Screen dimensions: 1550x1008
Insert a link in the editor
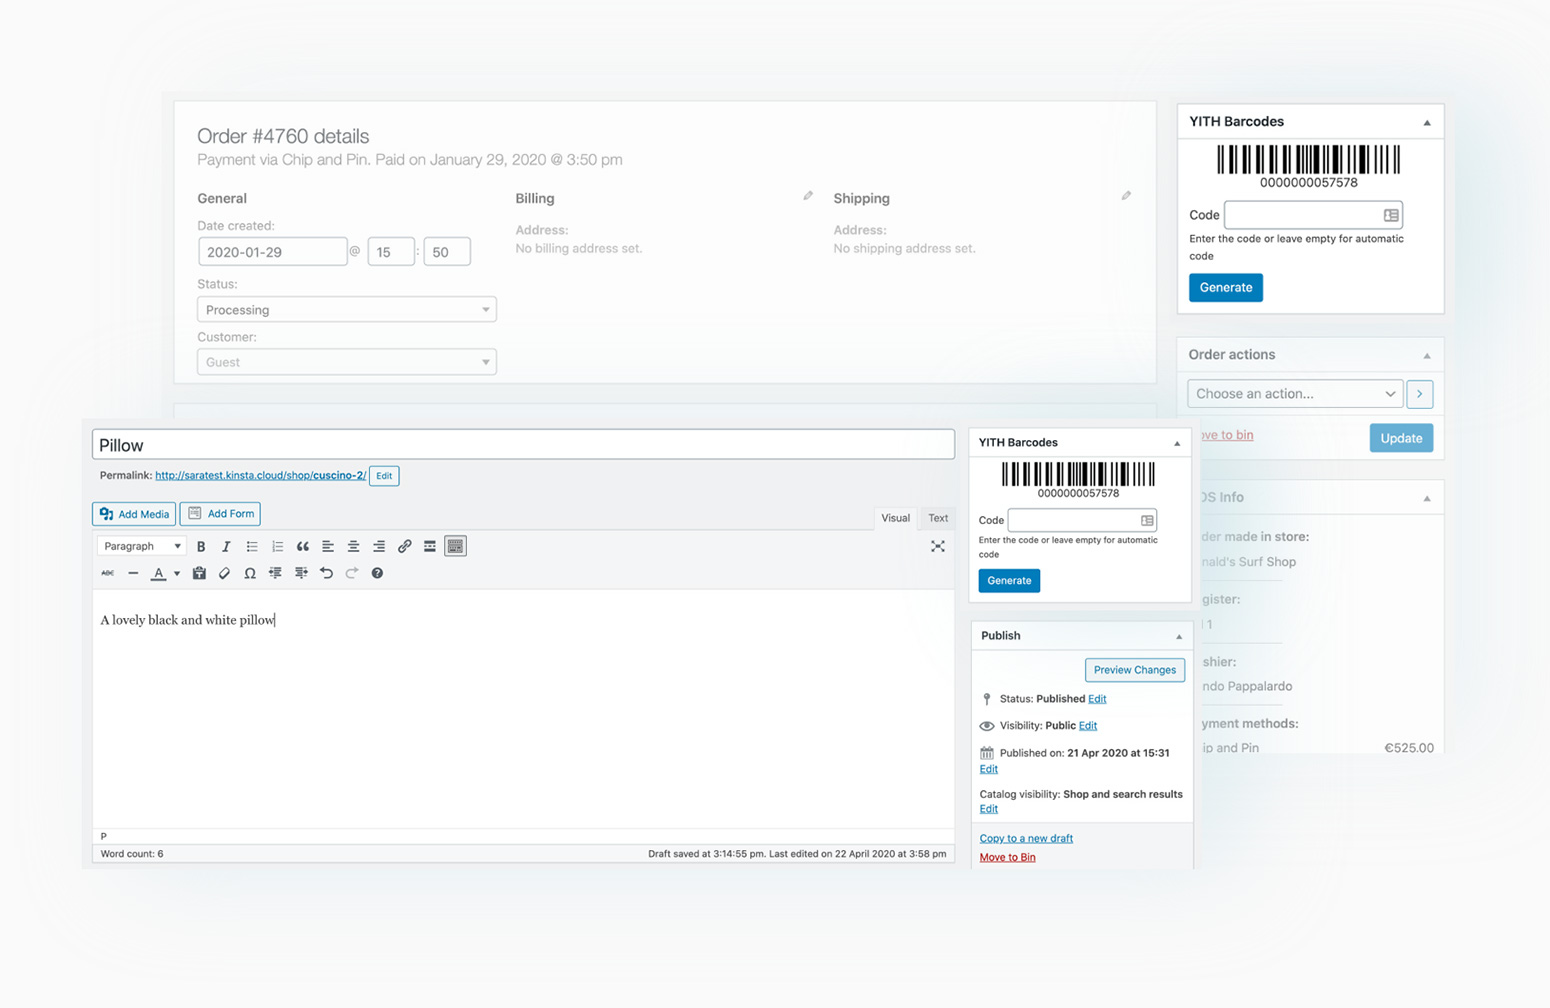point(403,546)
